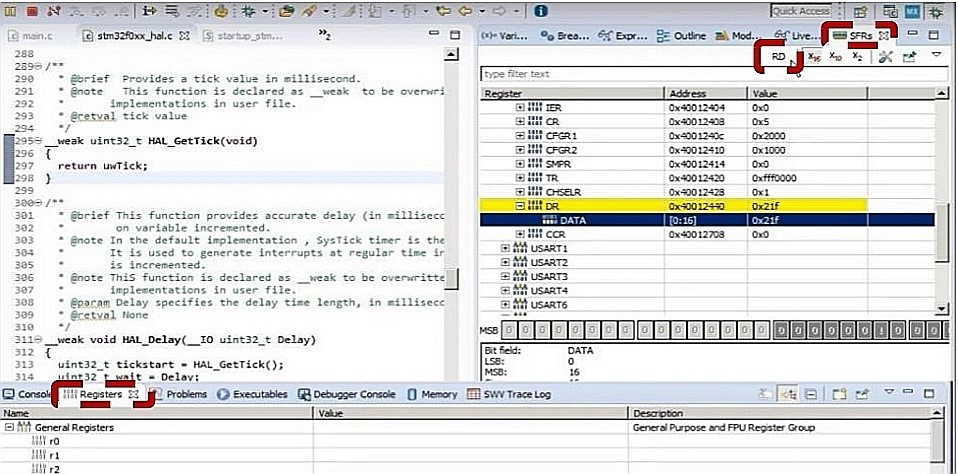Open the Debug perspective bug icon
Screen dimensions: 958x474
click(935, 11)
